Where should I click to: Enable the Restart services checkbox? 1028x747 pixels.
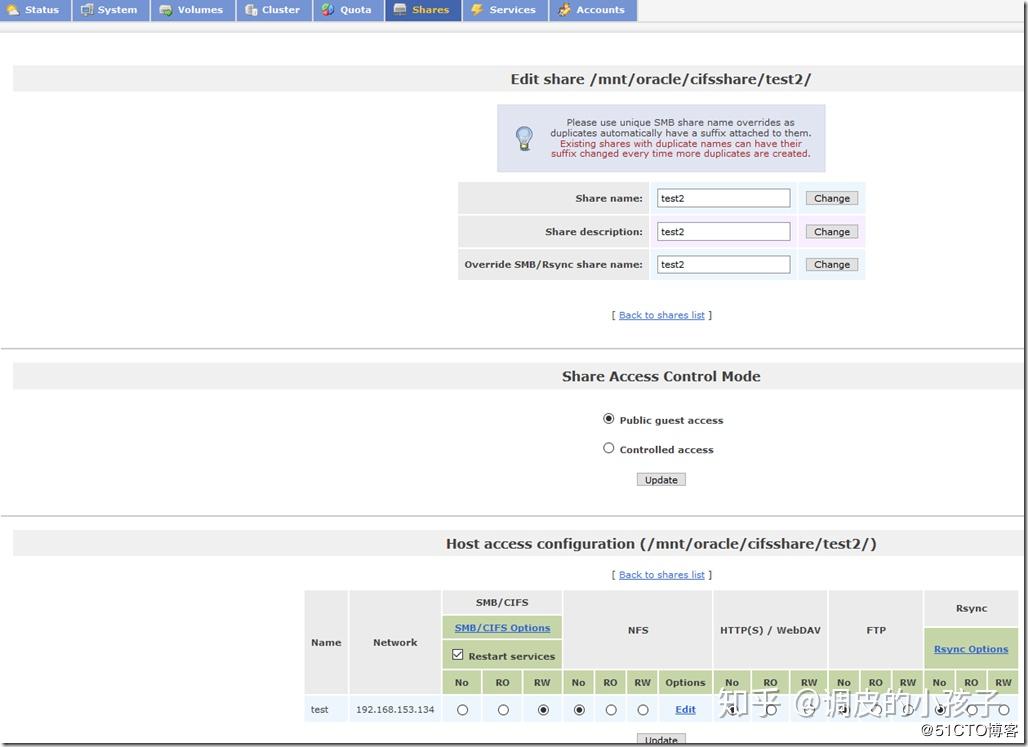tap(458, 655)
